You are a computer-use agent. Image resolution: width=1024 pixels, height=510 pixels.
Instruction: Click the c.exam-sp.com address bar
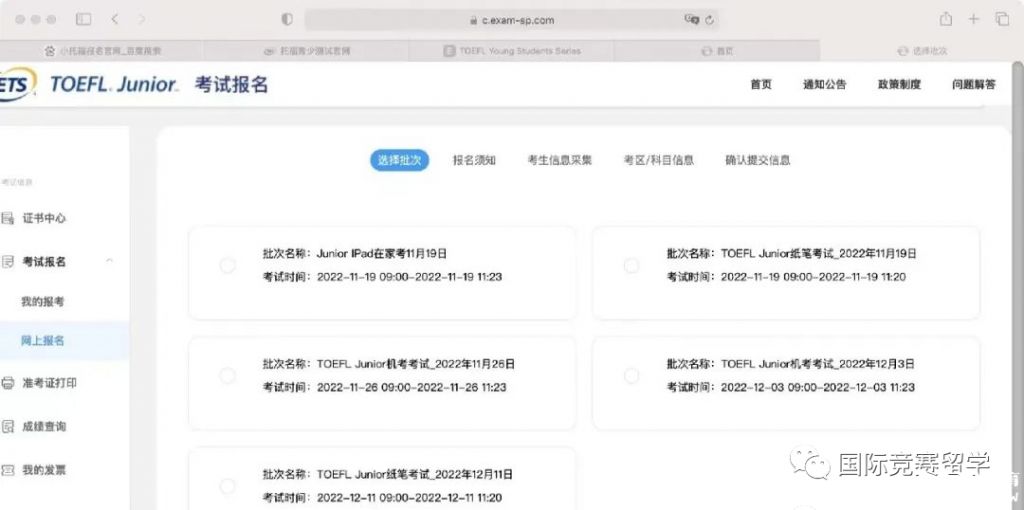[511, 20]
